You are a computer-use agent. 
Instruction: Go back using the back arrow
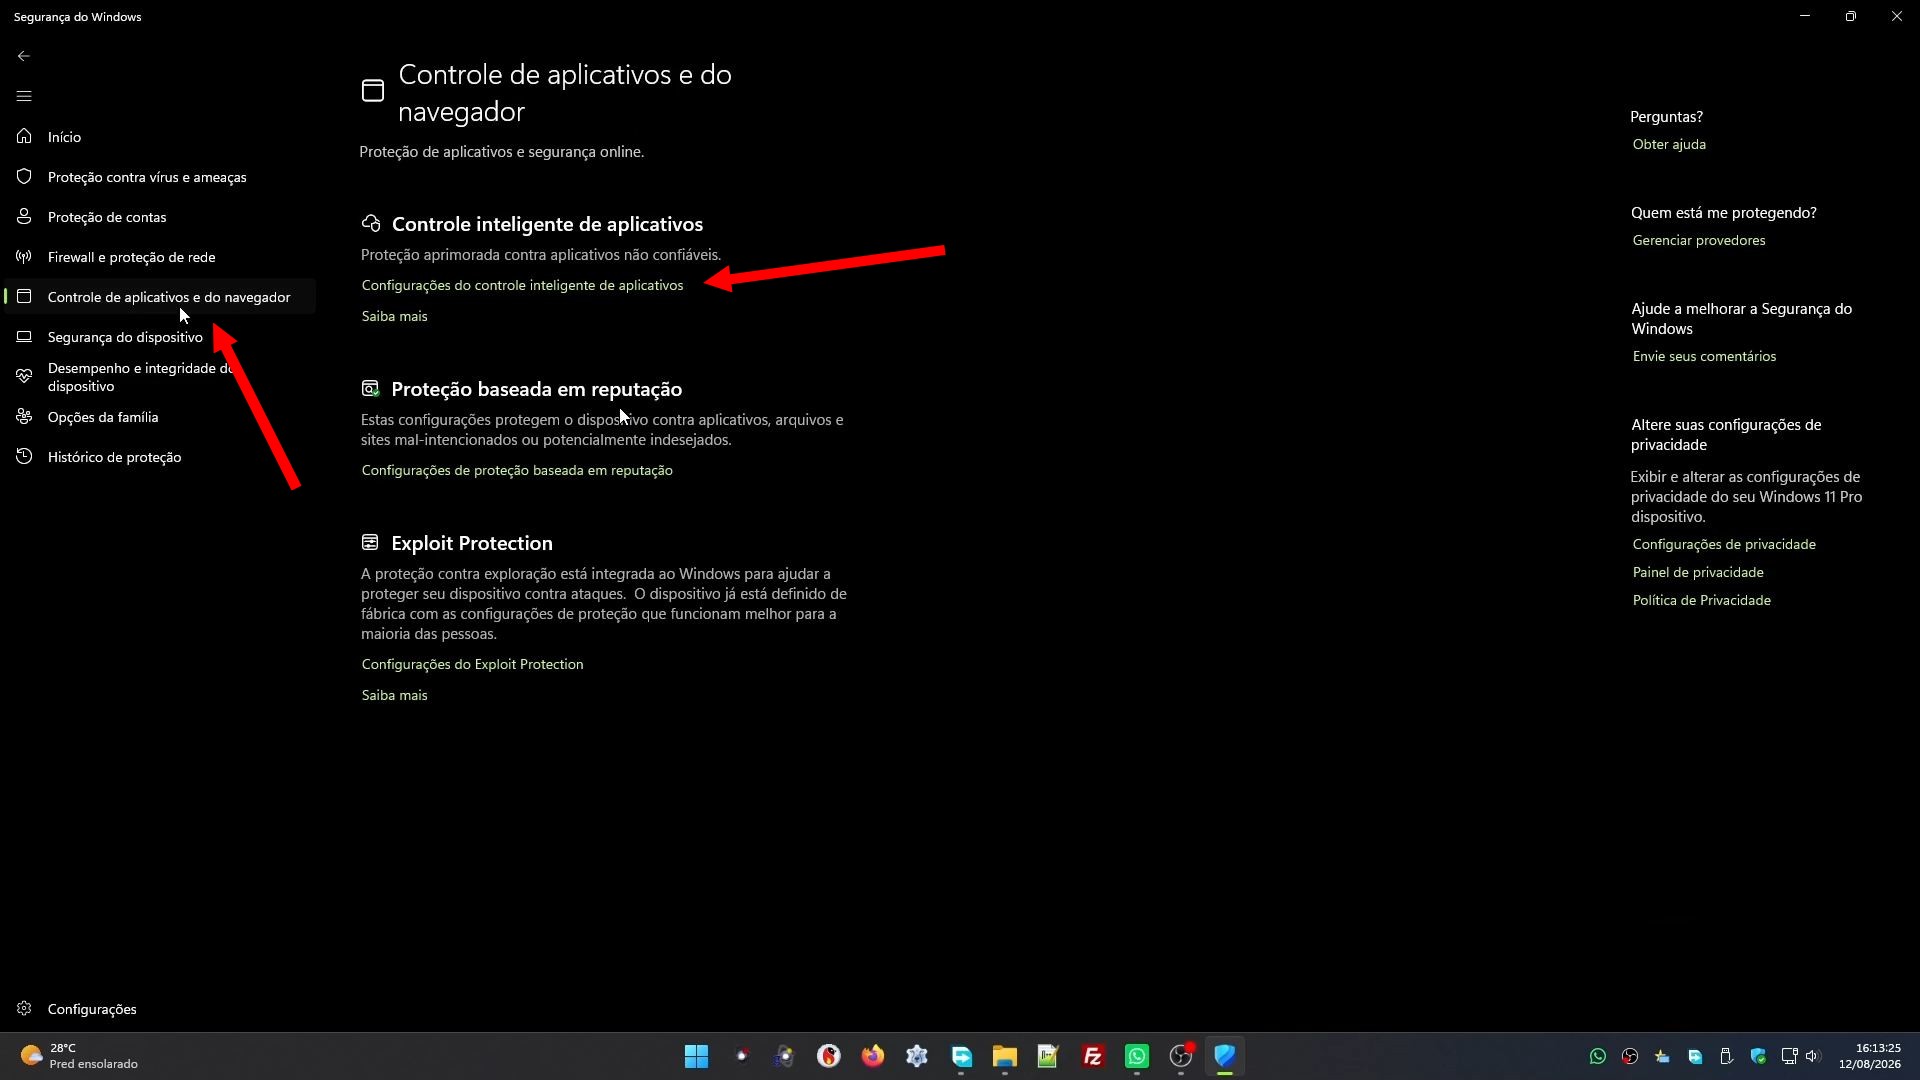[24, 56]
